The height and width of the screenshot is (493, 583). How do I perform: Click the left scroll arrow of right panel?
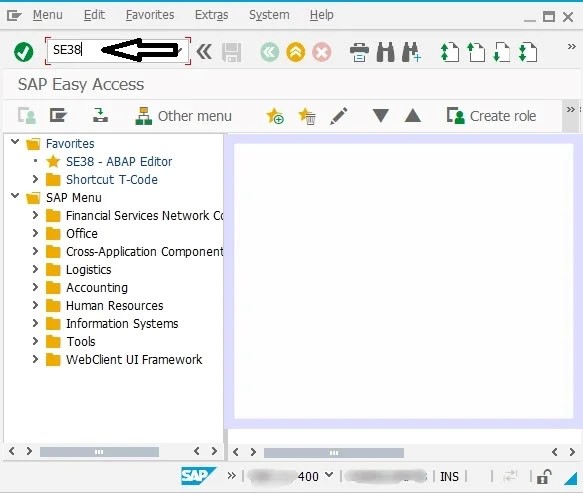(235, 452)
